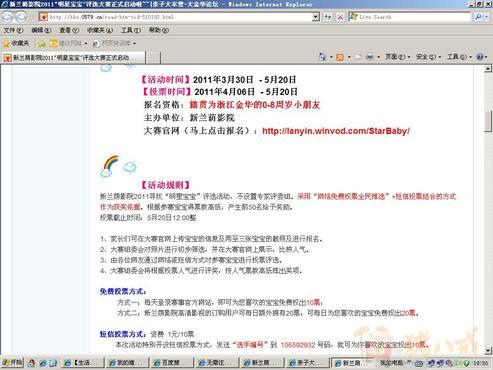Expand the Print dropdown arrow
The height and width of the screenshot is (370, 493).
pyautogui.click(x=379, y=57)
